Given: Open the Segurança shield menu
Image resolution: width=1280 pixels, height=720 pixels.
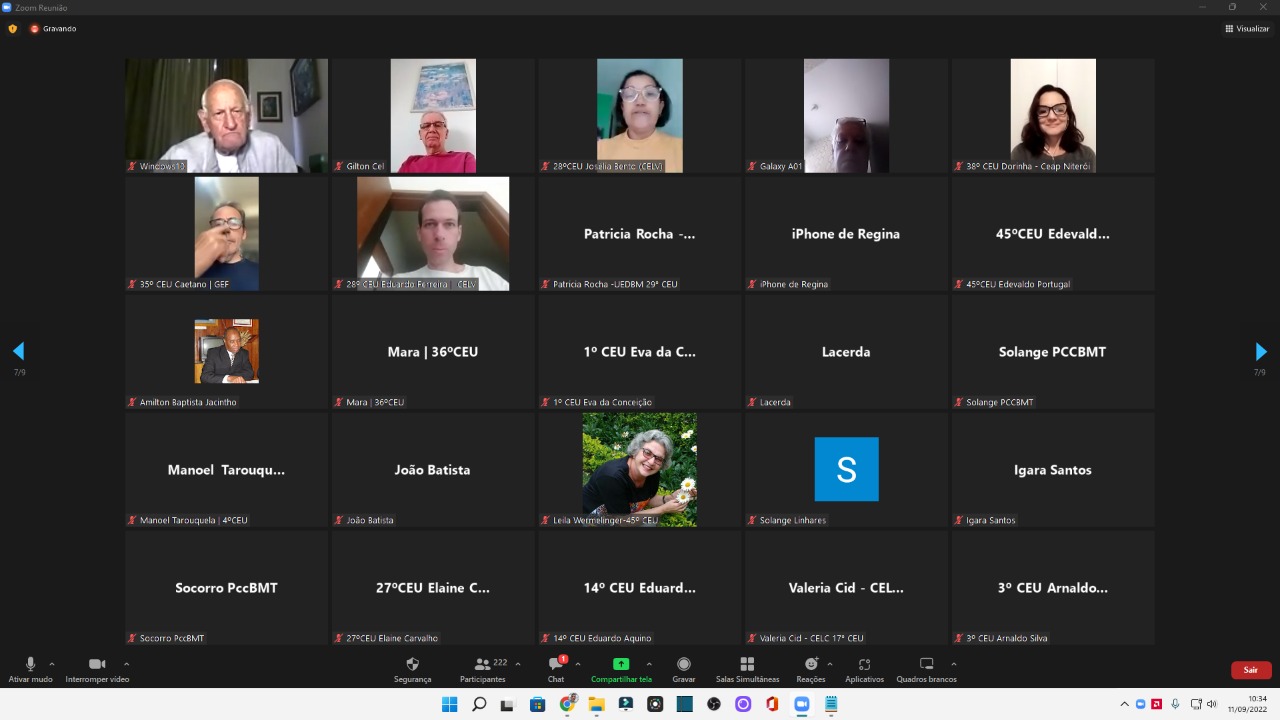Looking at the screenshot, I should pos(412,669).
